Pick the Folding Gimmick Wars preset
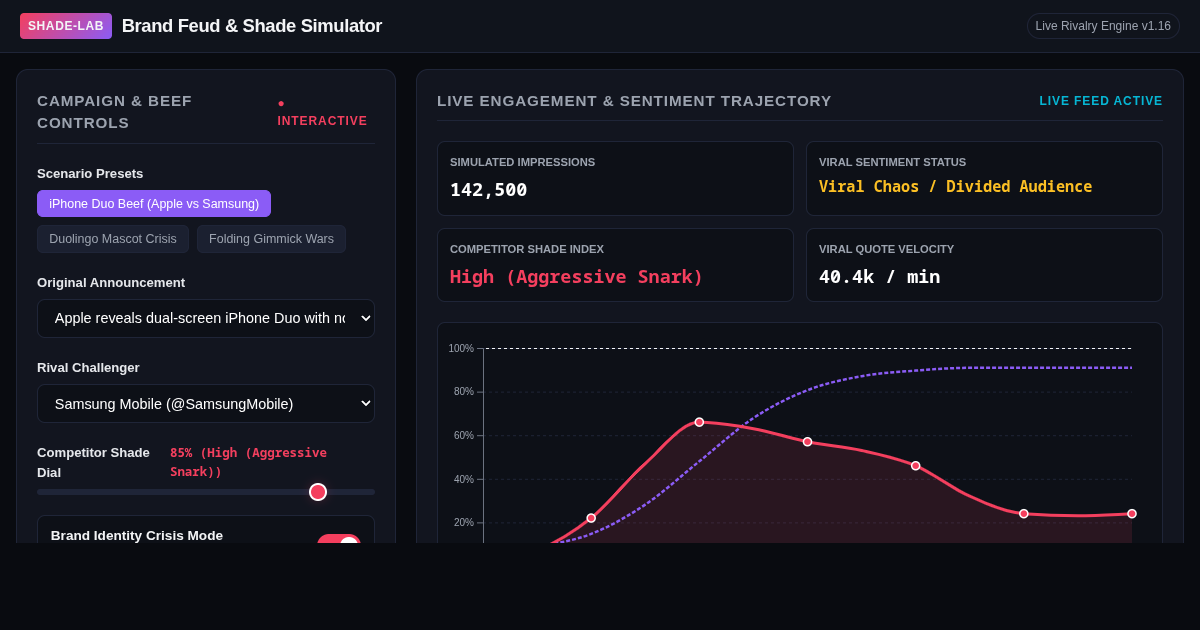 pos(271,239)
